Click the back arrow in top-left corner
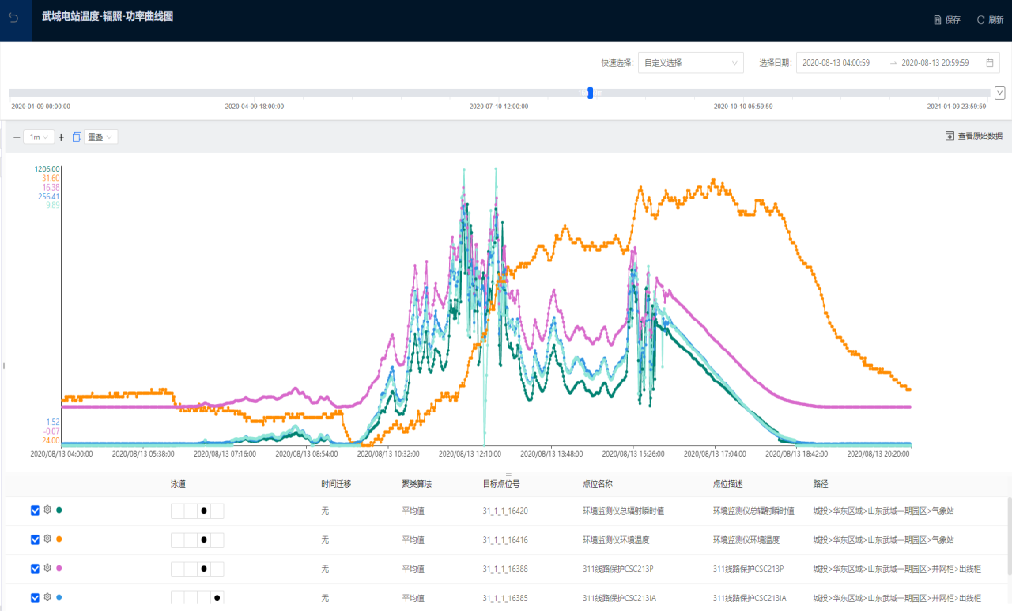This screenshot has height=611, width=1013. point(14,18)
